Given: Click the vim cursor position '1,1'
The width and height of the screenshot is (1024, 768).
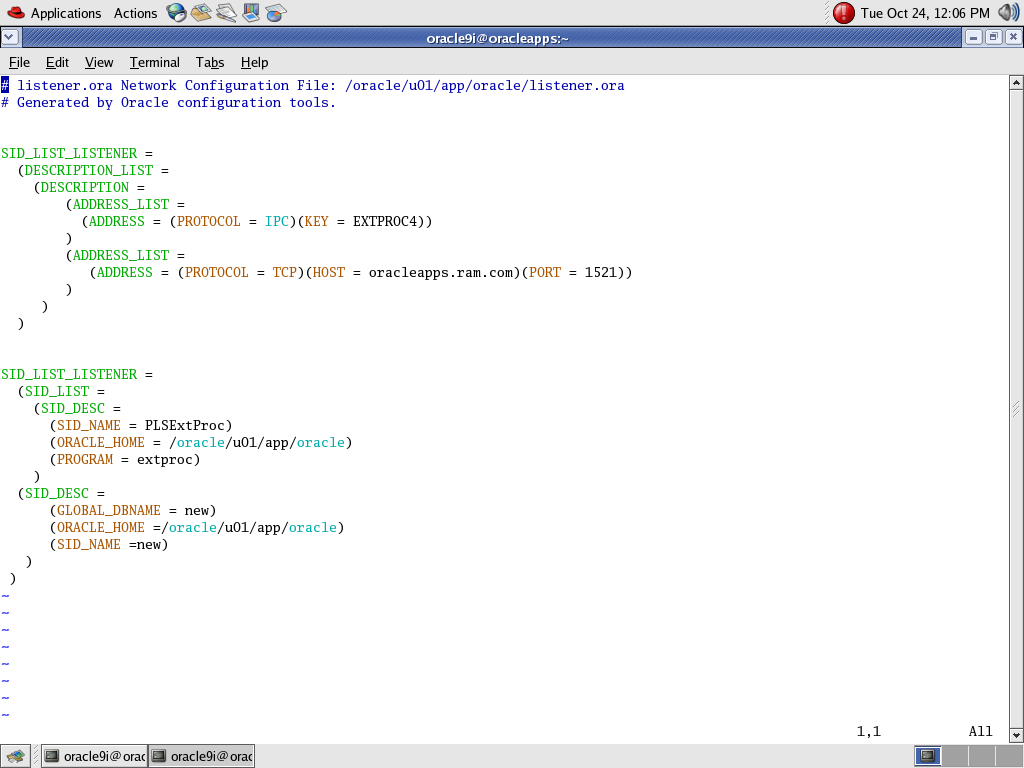Looking at the screenshot, I should click(x=869, y=731).
